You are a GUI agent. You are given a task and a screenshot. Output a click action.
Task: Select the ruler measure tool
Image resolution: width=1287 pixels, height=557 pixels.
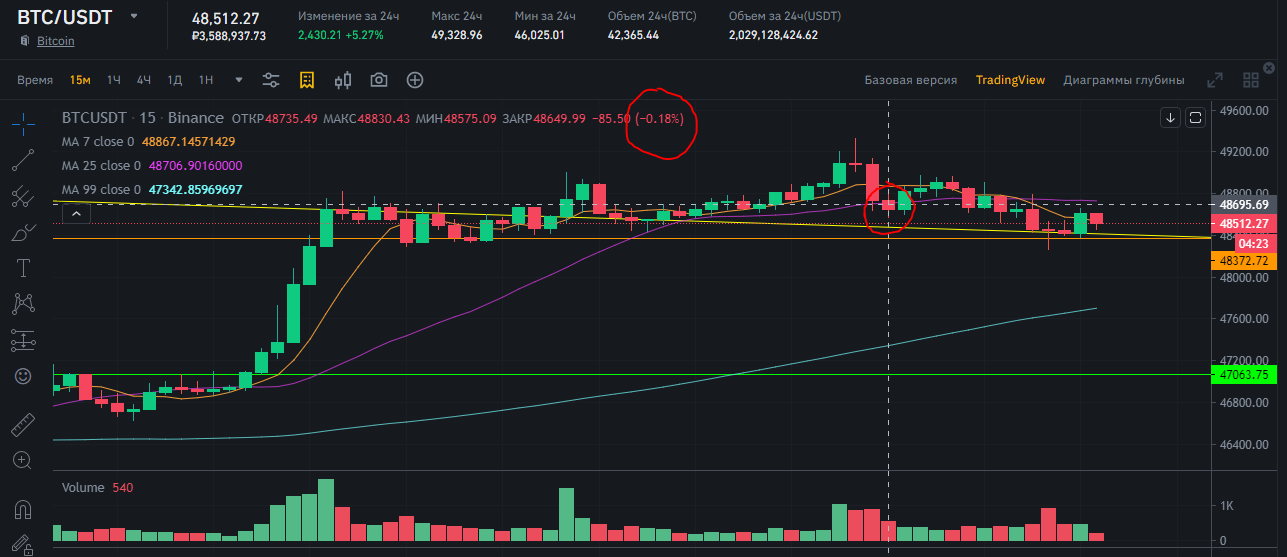click(x=22, y=425)
